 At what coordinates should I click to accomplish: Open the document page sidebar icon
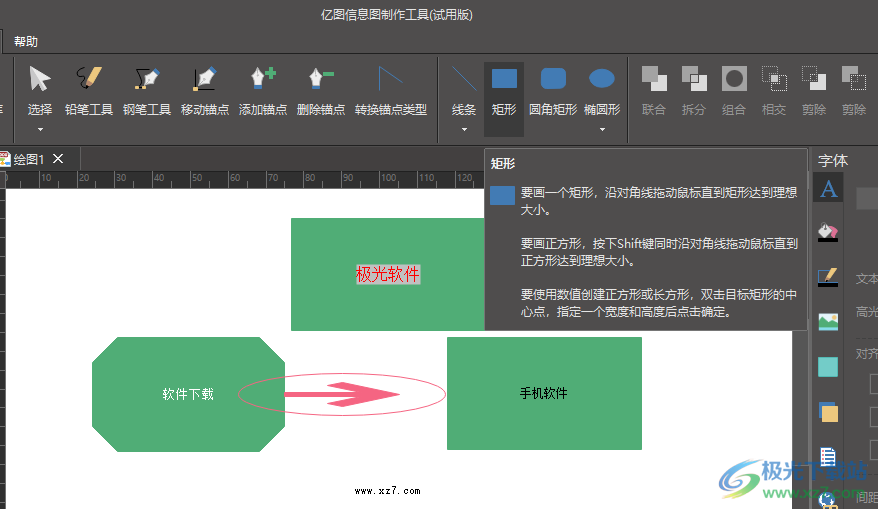(x=828, y=457)
